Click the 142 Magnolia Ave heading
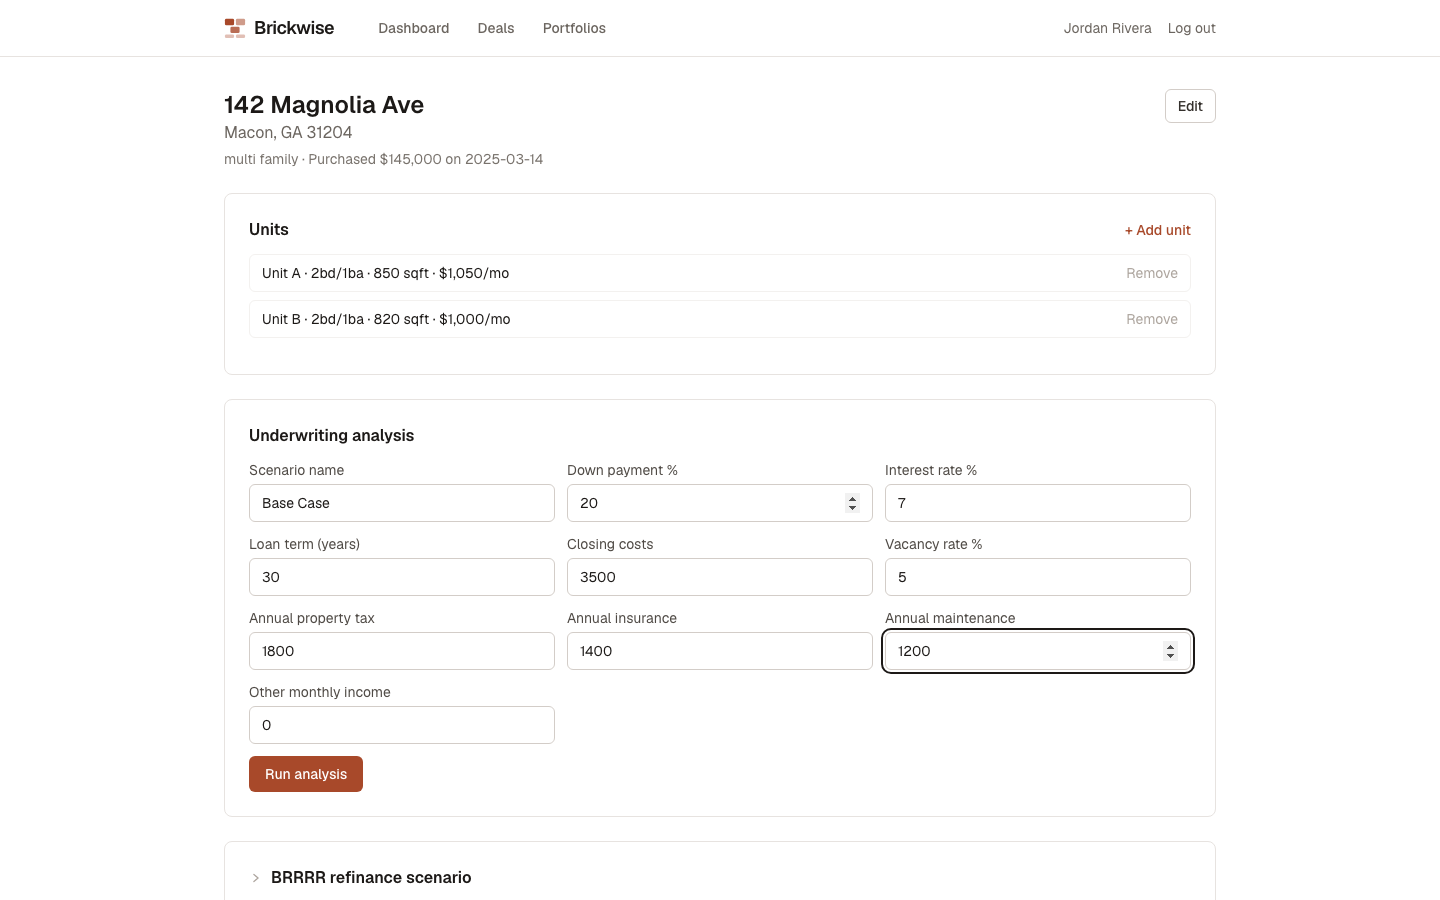1440x900 pixels. point(324,105)
